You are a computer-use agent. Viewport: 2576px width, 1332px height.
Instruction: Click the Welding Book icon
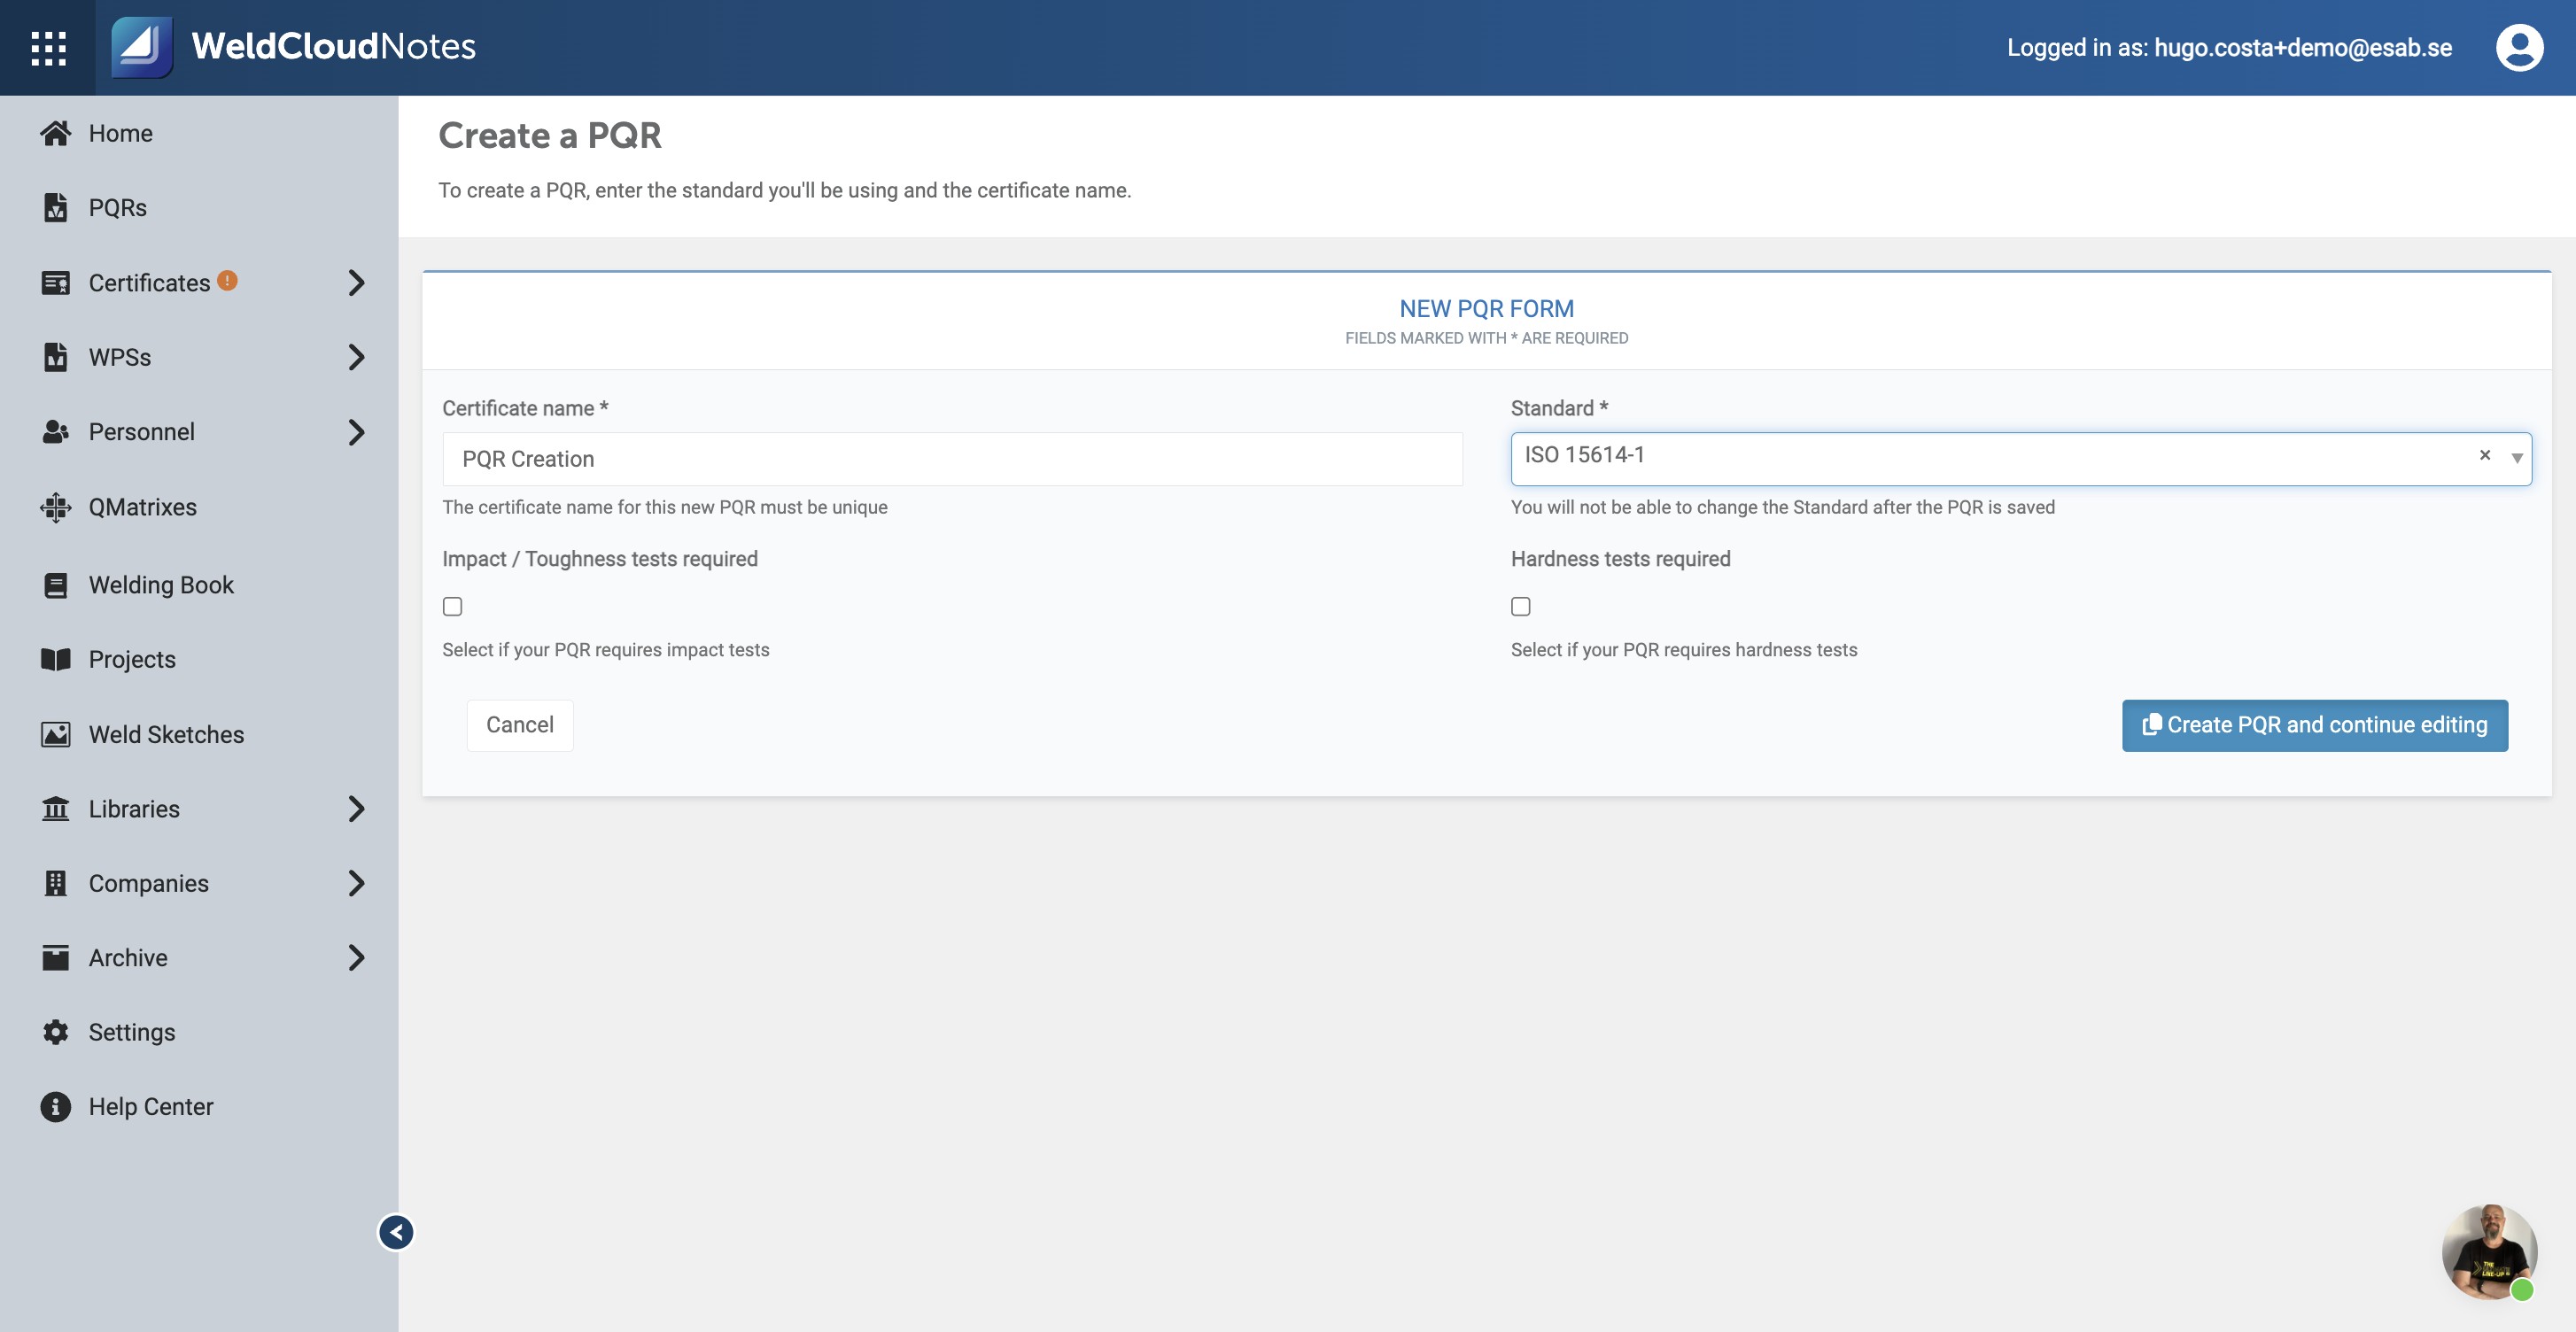pos(56,585)
